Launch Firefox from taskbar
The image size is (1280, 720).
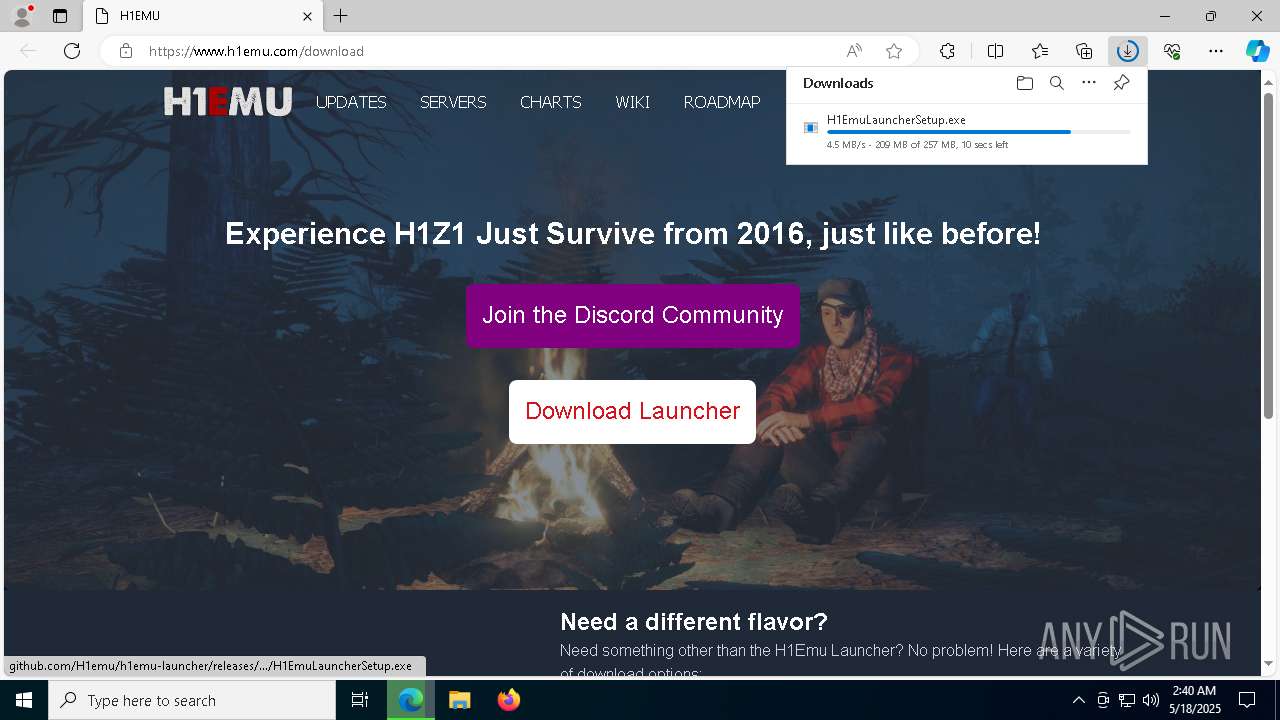coord(508,700)
